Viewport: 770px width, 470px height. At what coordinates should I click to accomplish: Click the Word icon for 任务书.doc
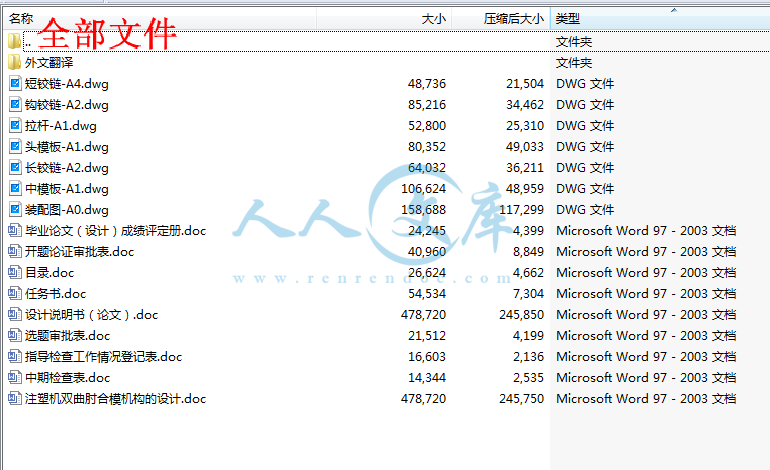click(x=15, y=294)
